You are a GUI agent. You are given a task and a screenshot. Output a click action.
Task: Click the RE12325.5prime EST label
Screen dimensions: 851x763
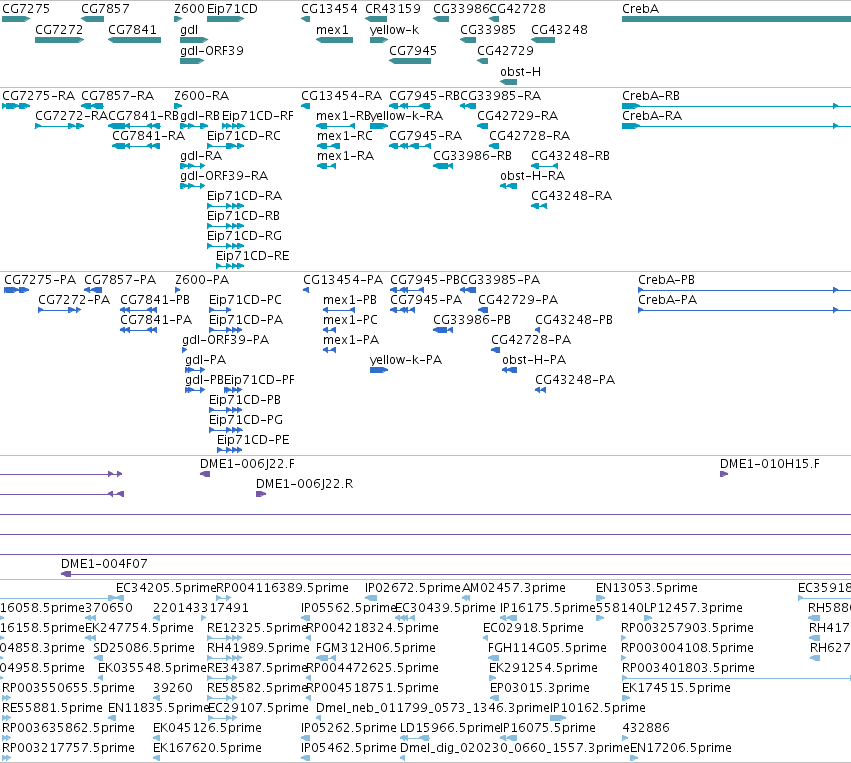click(x=258, y=628)
